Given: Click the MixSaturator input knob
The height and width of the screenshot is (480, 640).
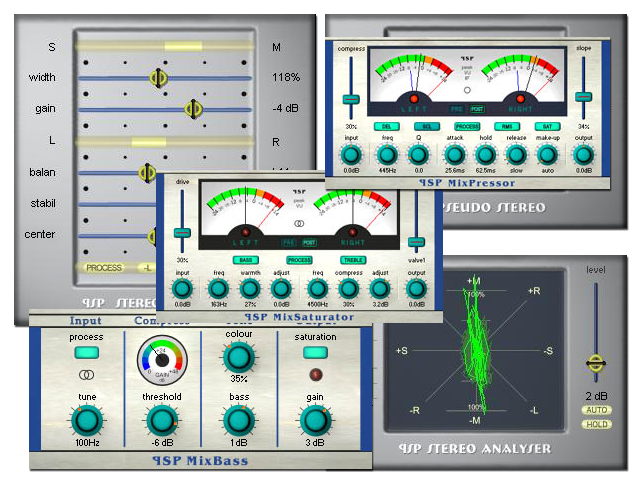Looking at the screenshot, I should (182, 289).
